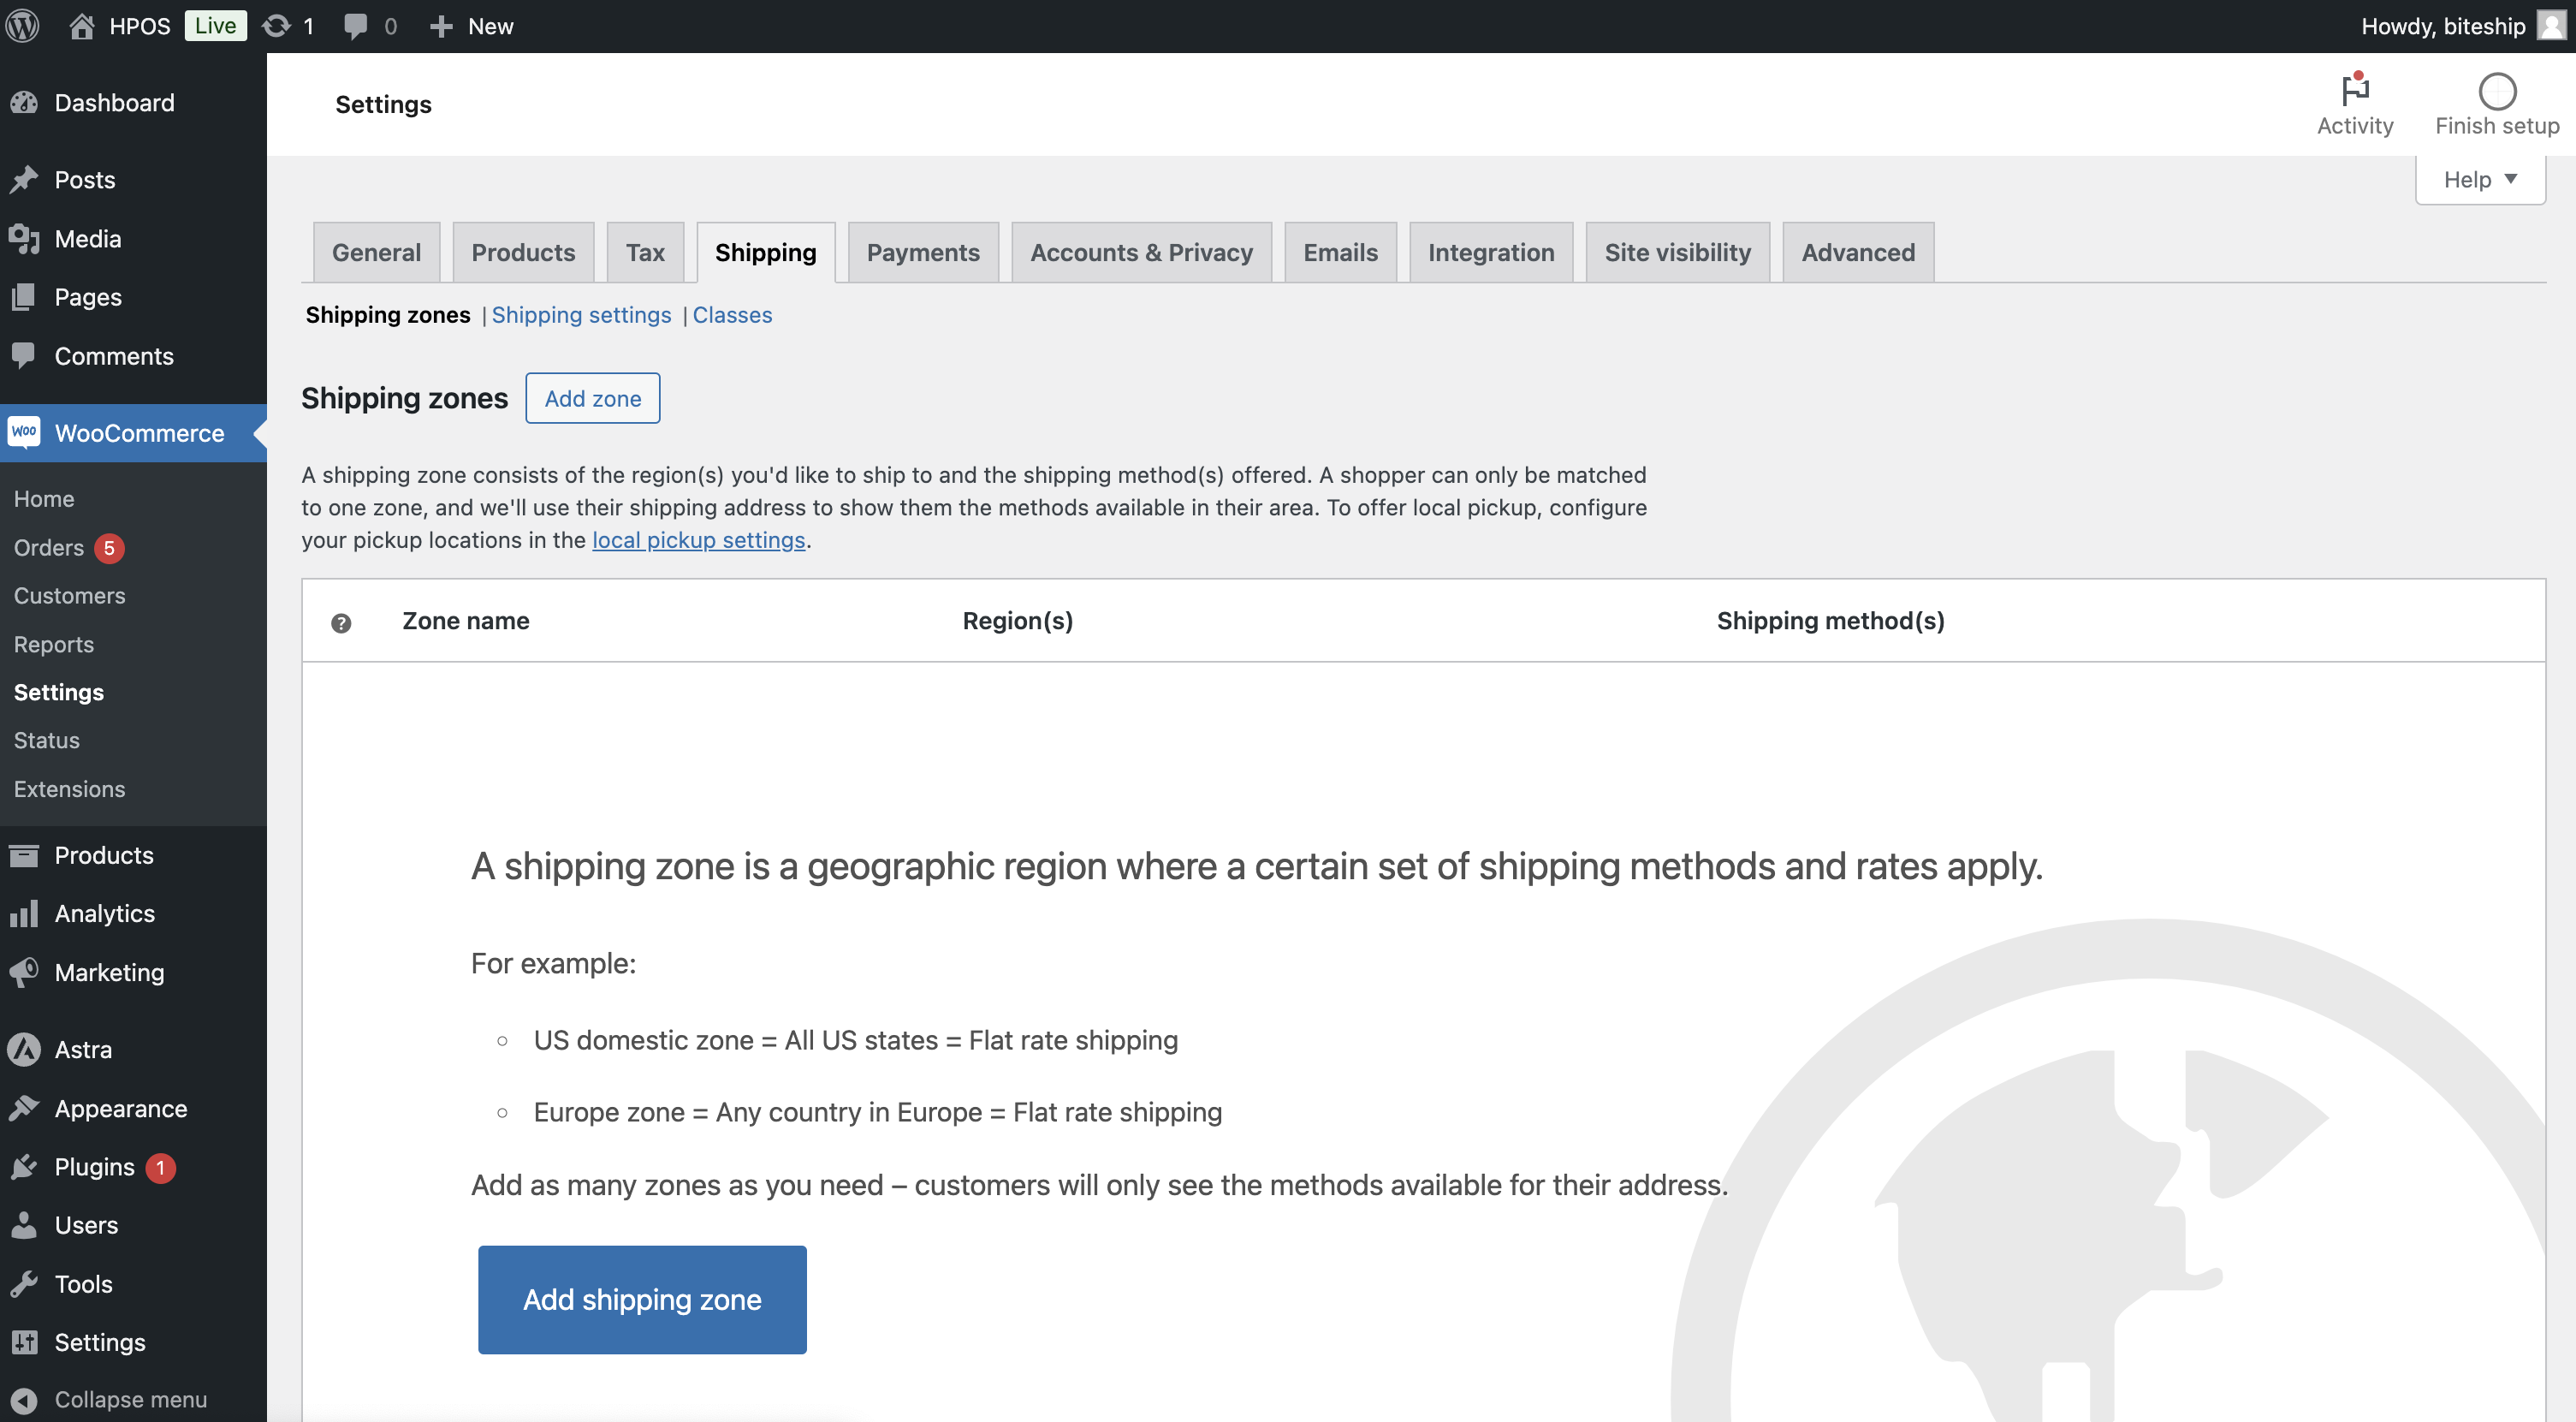Image resolution: width=2576 pixels, height=1422 pixels.
Task: Open the Activity flag icon
Action: (x=2355, y=89)
